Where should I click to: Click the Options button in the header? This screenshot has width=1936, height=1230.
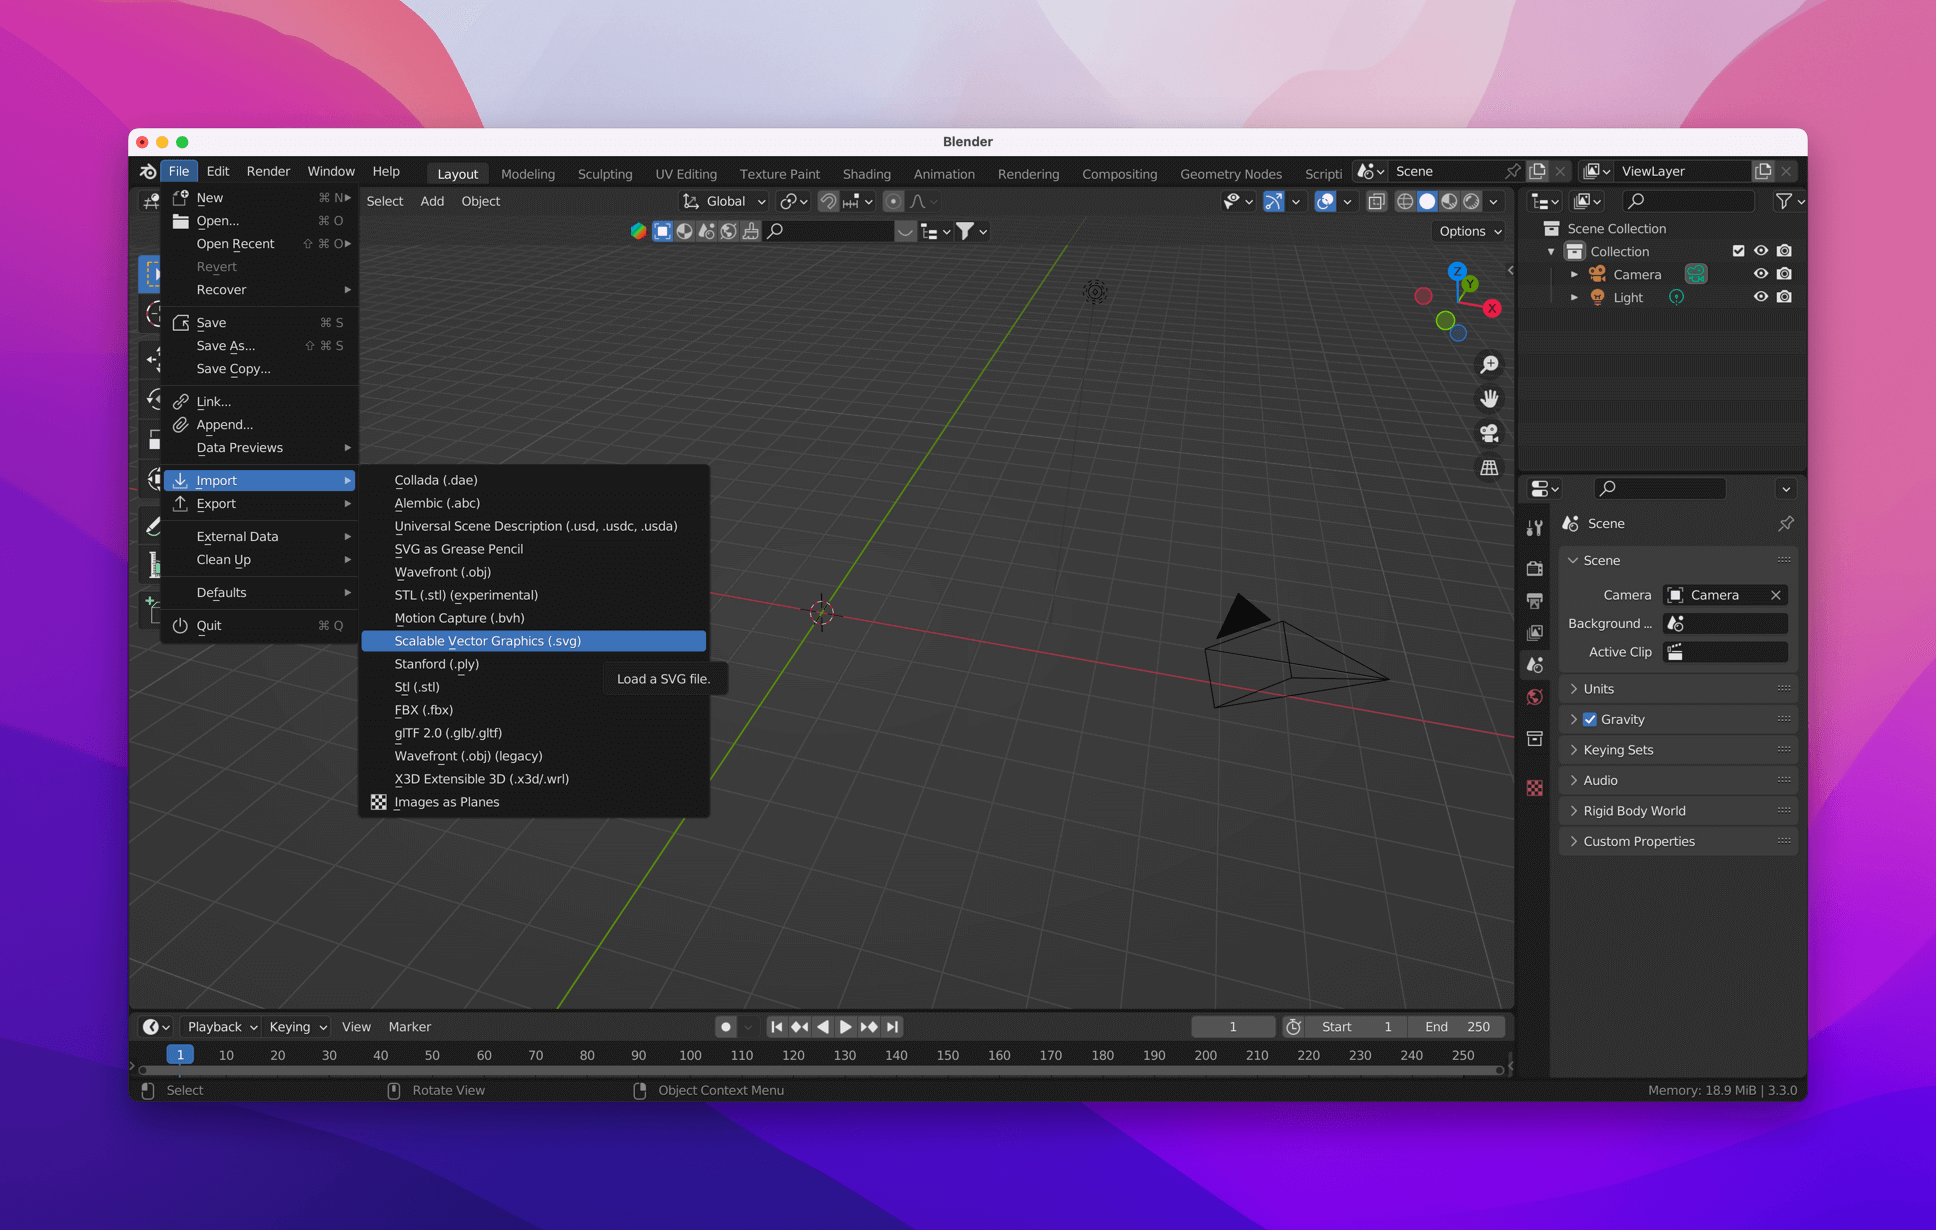(x=1468, y=231)
